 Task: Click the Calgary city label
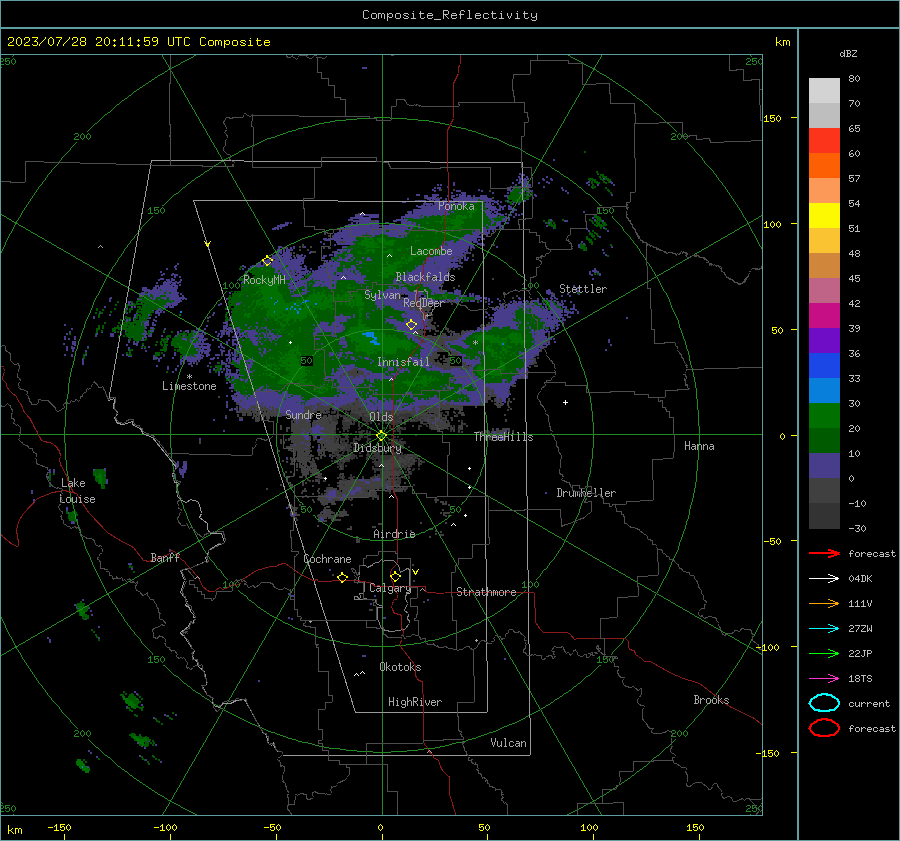pyautogui.click(x=390, y=588)
